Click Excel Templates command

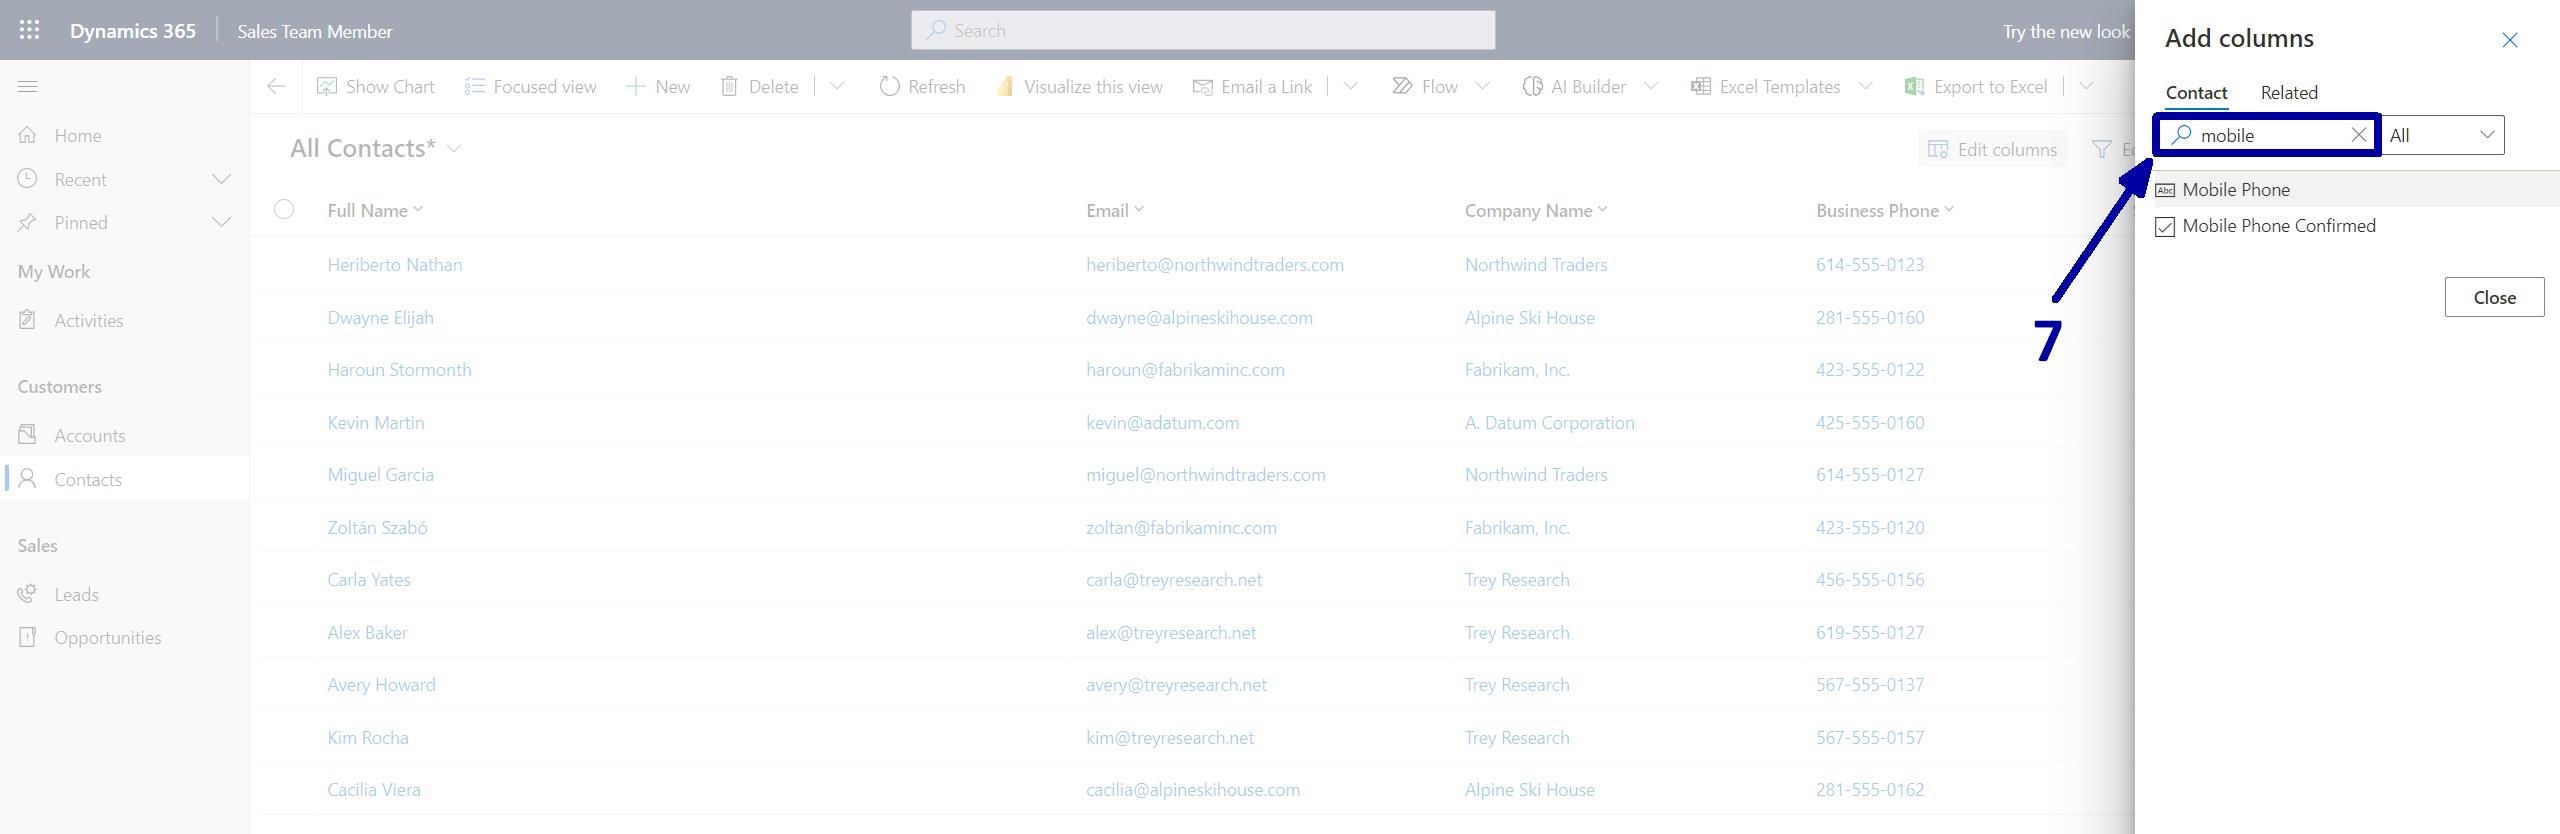click(x=1765, y=87)
